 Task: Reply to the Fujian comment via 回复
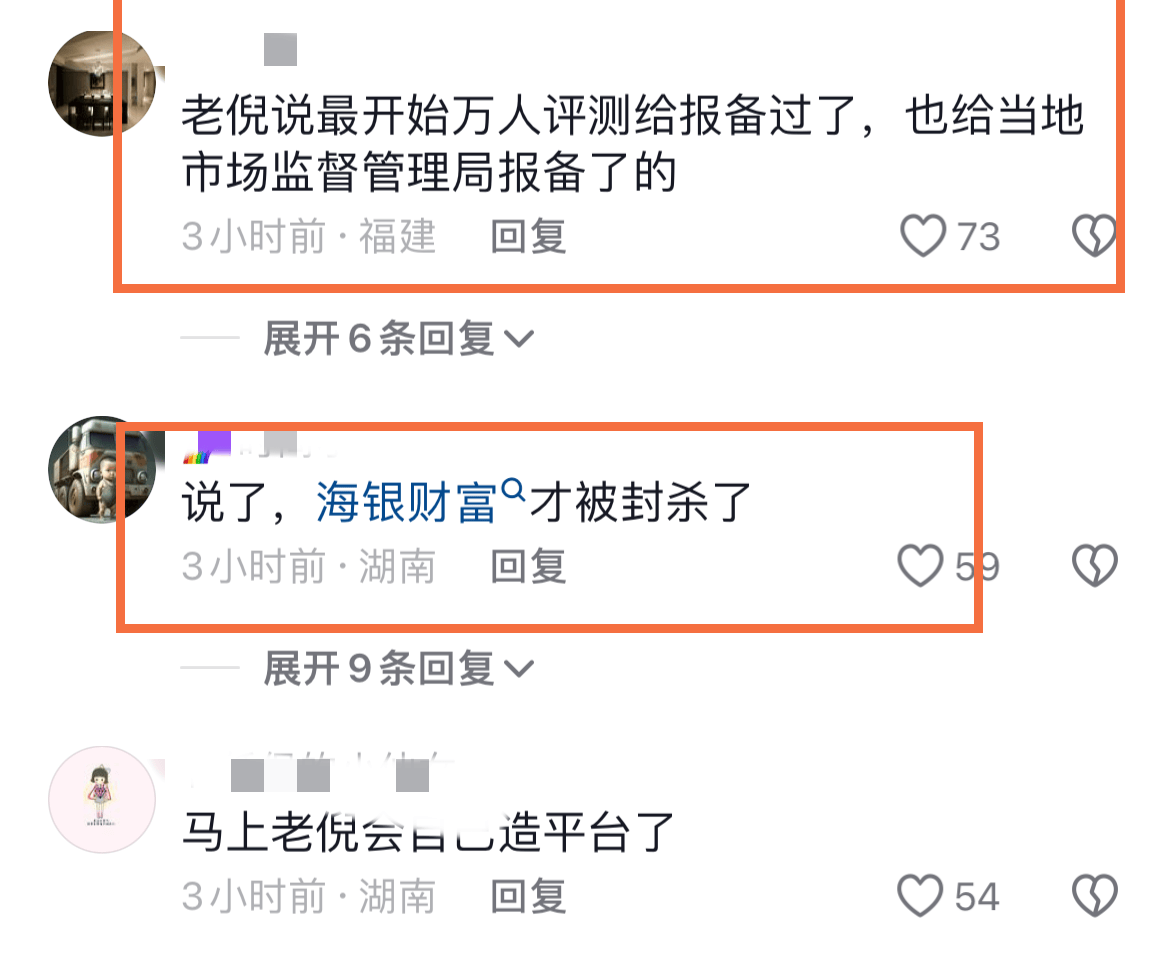(x=528, y=237)
